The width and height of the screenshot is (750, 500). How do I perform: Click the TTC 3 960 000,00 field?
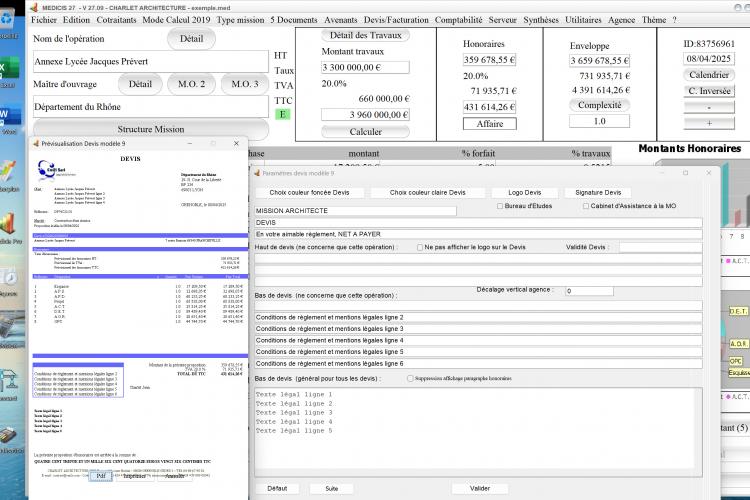(x=365, y=115)
